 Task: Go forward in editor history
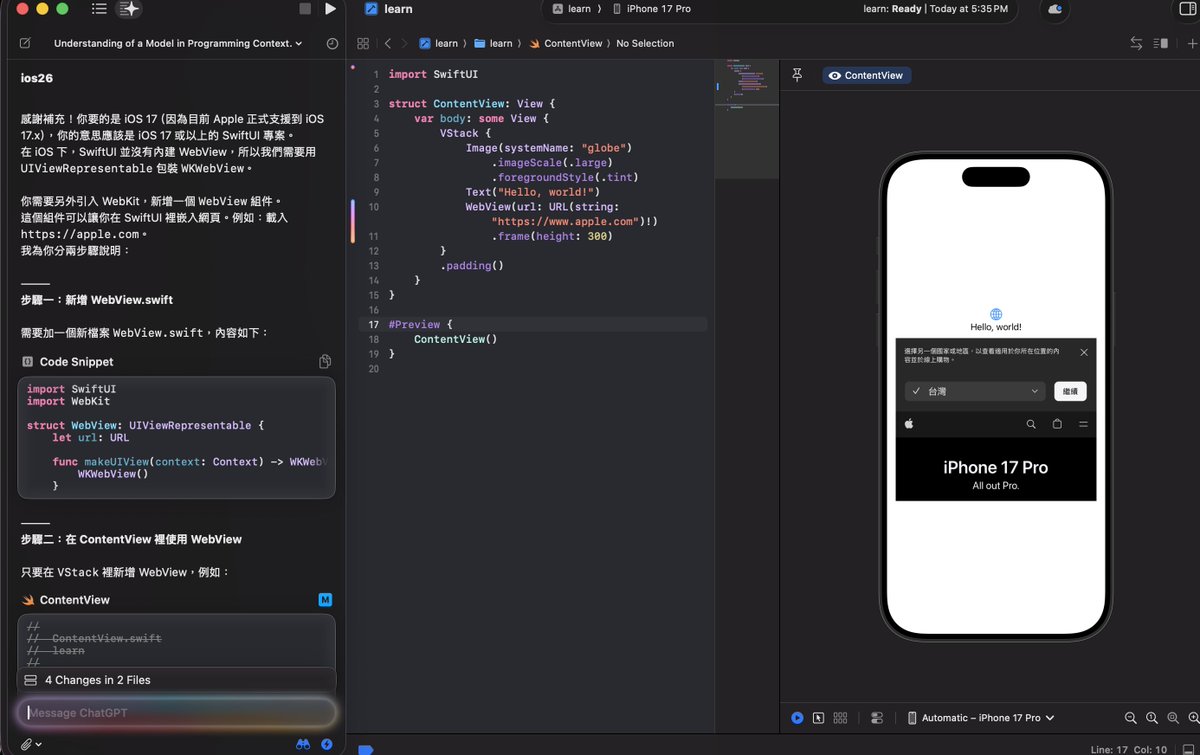tap(404, 44)
